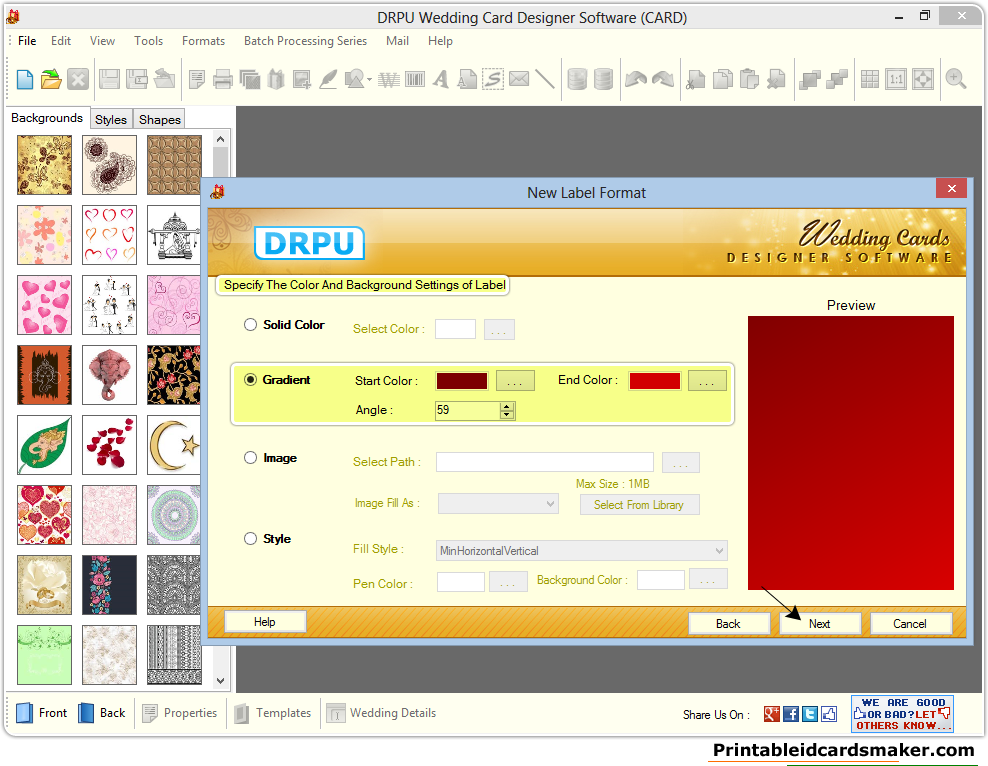The image size is (988, 766).
Task: Click the scissors cut icon
Action: (696, 79)
